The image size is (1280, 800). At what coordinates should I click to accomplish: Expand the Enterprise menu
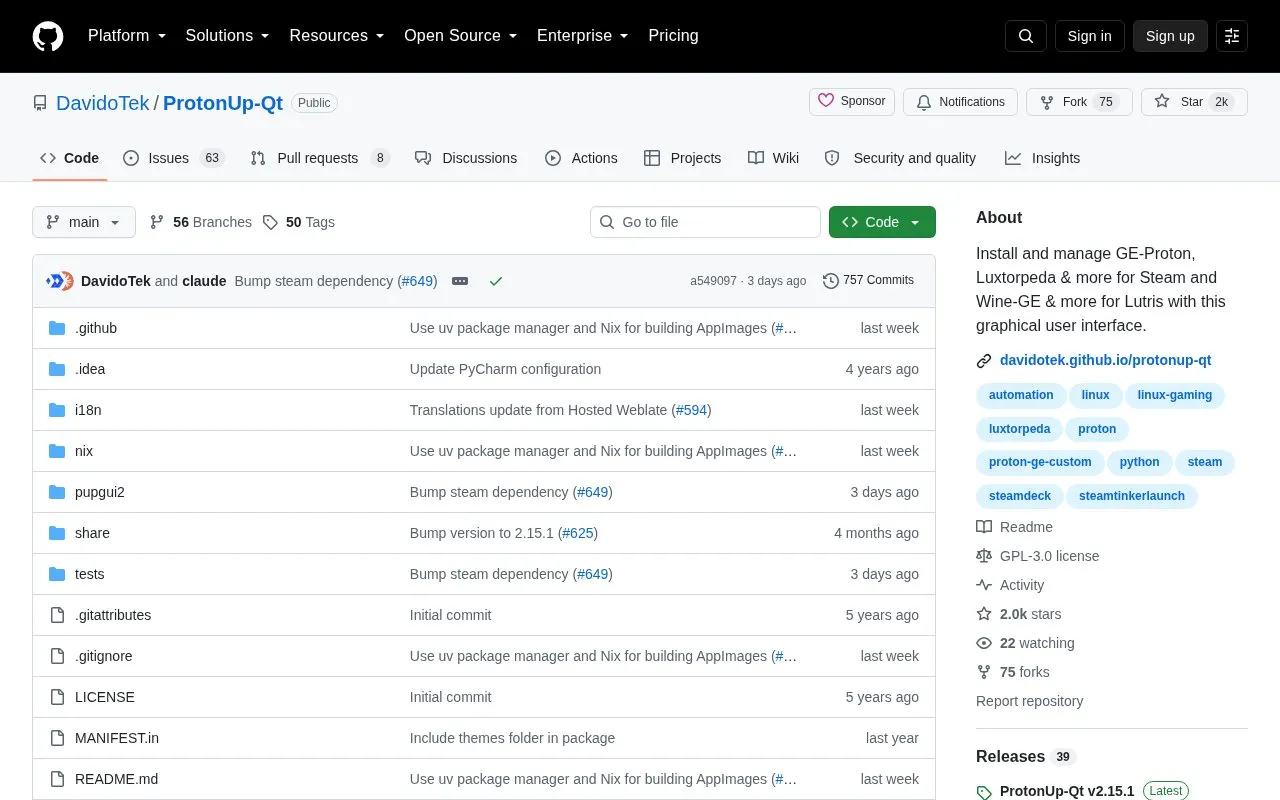[582, 36]
